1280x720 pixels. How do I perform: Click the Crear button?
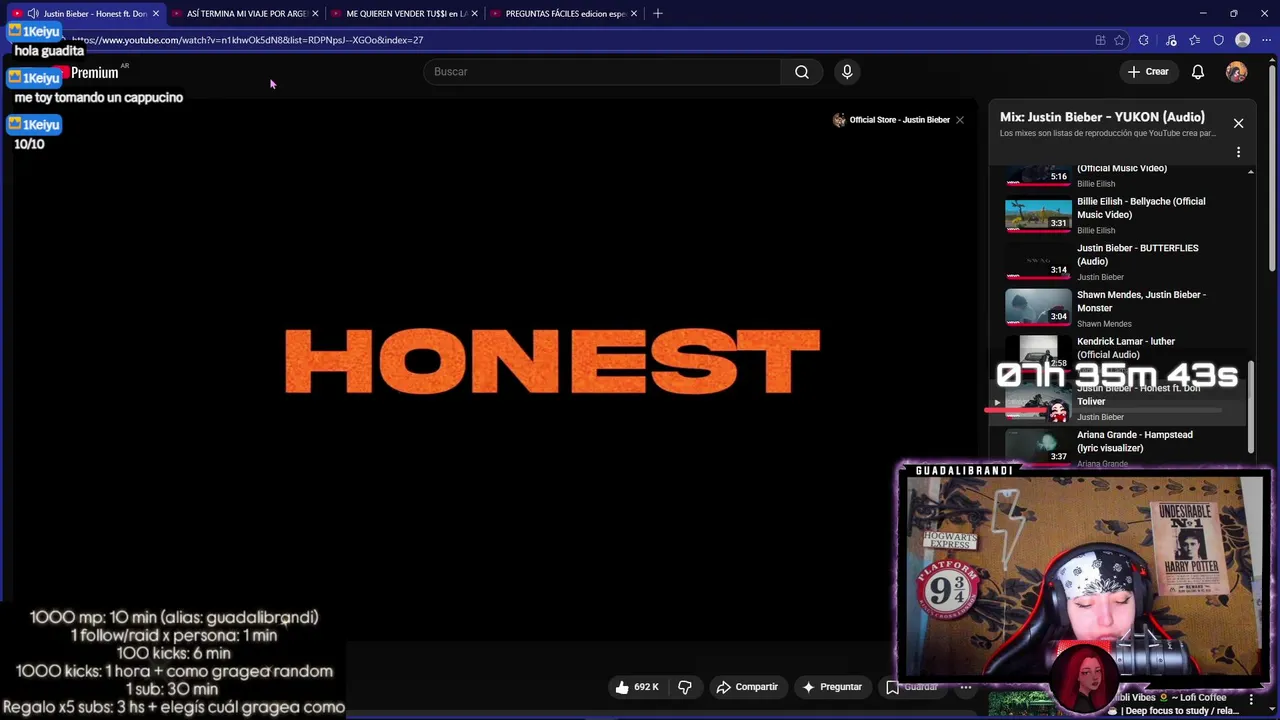pyautogui.click(x=1148, y=72)
